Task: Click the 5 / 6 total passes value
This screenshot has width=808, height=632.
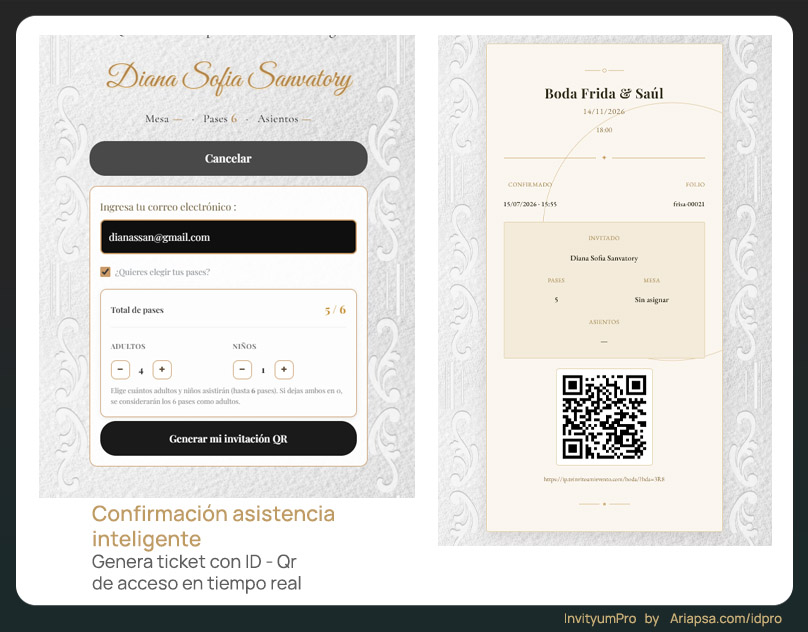Action: pos(335,310)
